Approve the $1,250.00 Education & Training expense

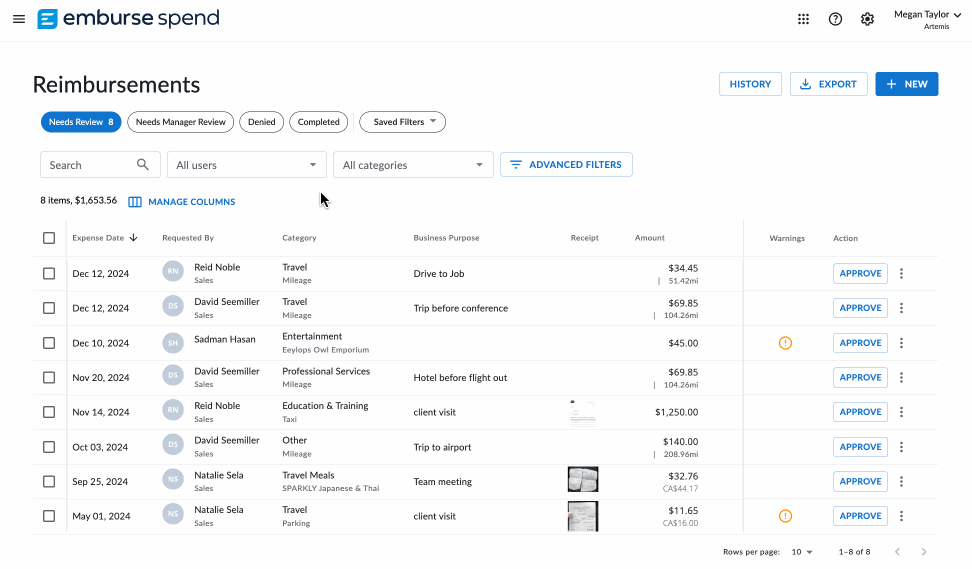(860, 412)
